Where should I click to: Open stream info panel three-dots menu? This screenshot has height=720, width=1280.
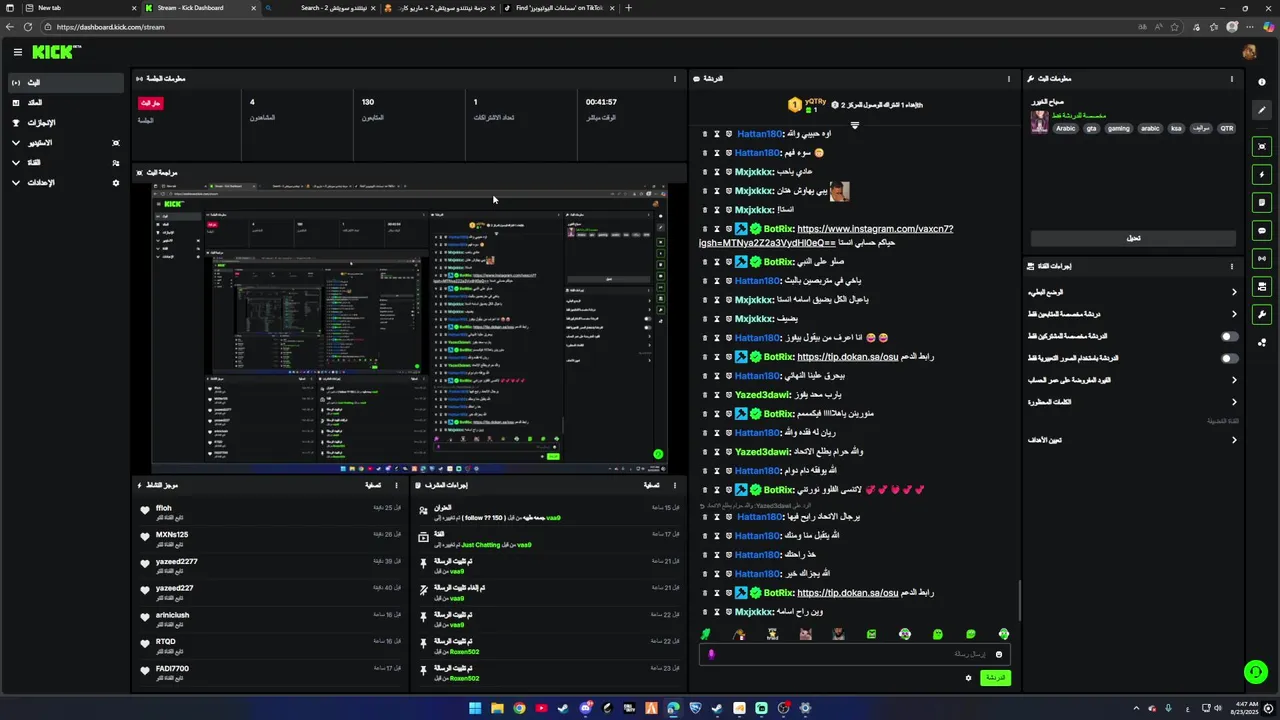1231,79
